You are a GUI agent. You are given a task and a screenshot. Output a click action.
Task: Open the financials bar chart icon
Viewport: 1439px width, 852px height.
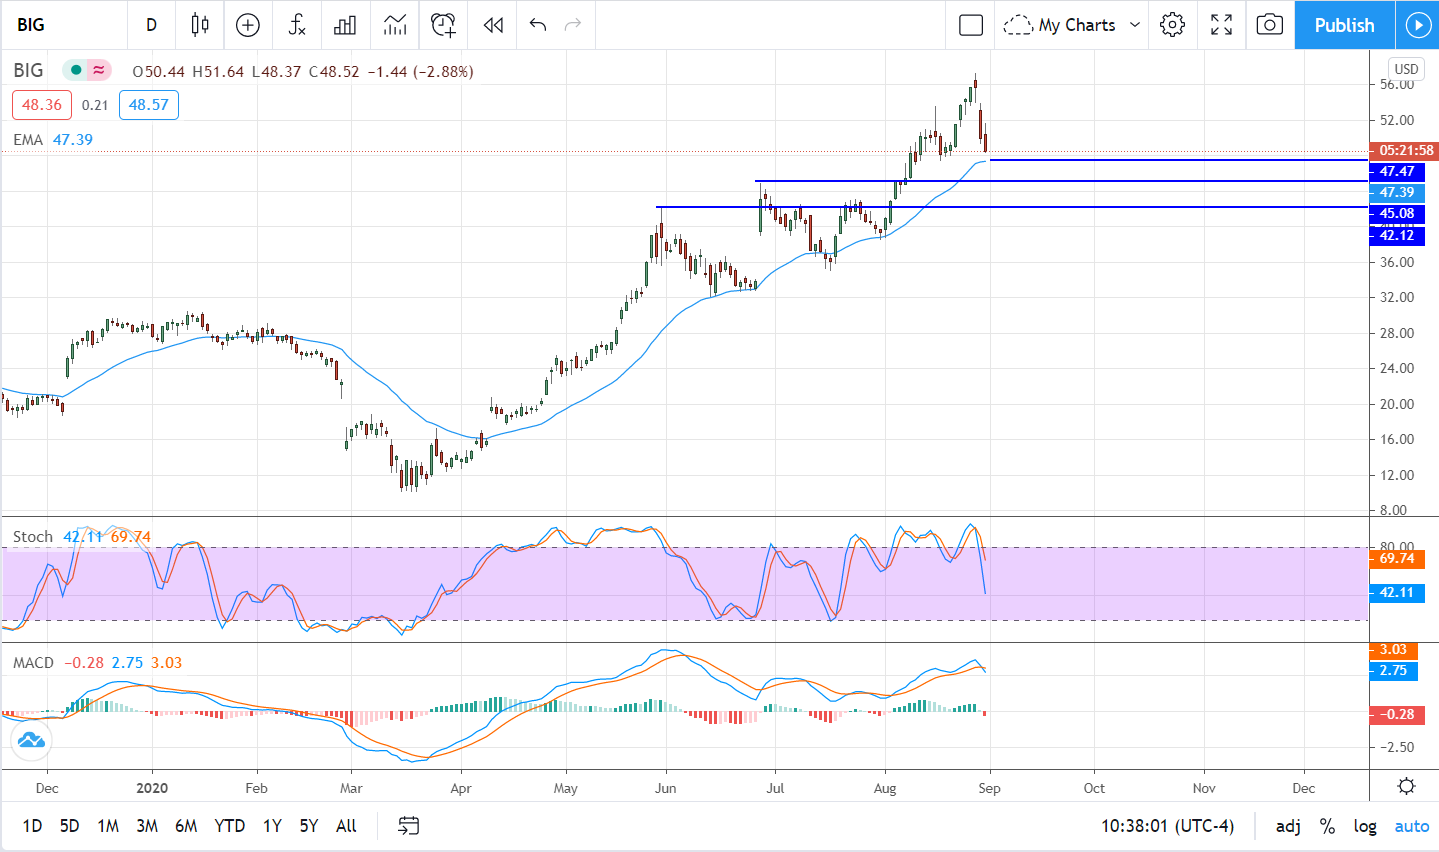[x=345, y=25]
